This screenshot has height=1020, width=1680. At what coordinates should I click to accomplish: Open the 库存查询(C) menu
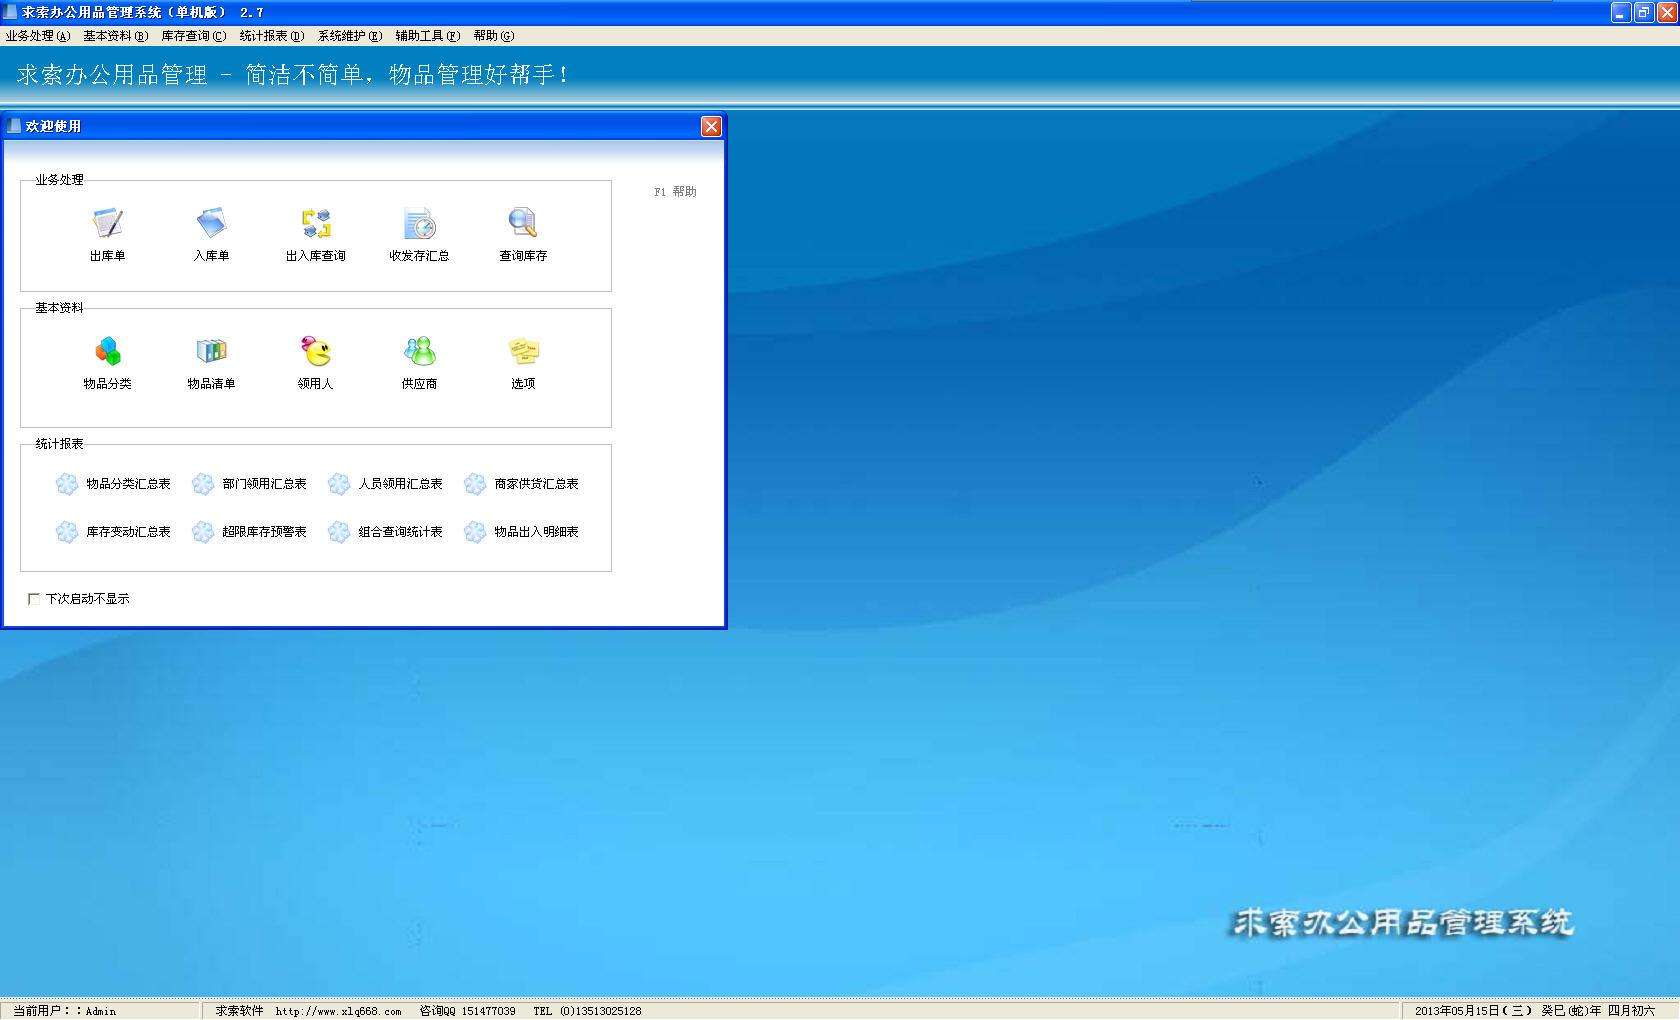click(193, 36)
